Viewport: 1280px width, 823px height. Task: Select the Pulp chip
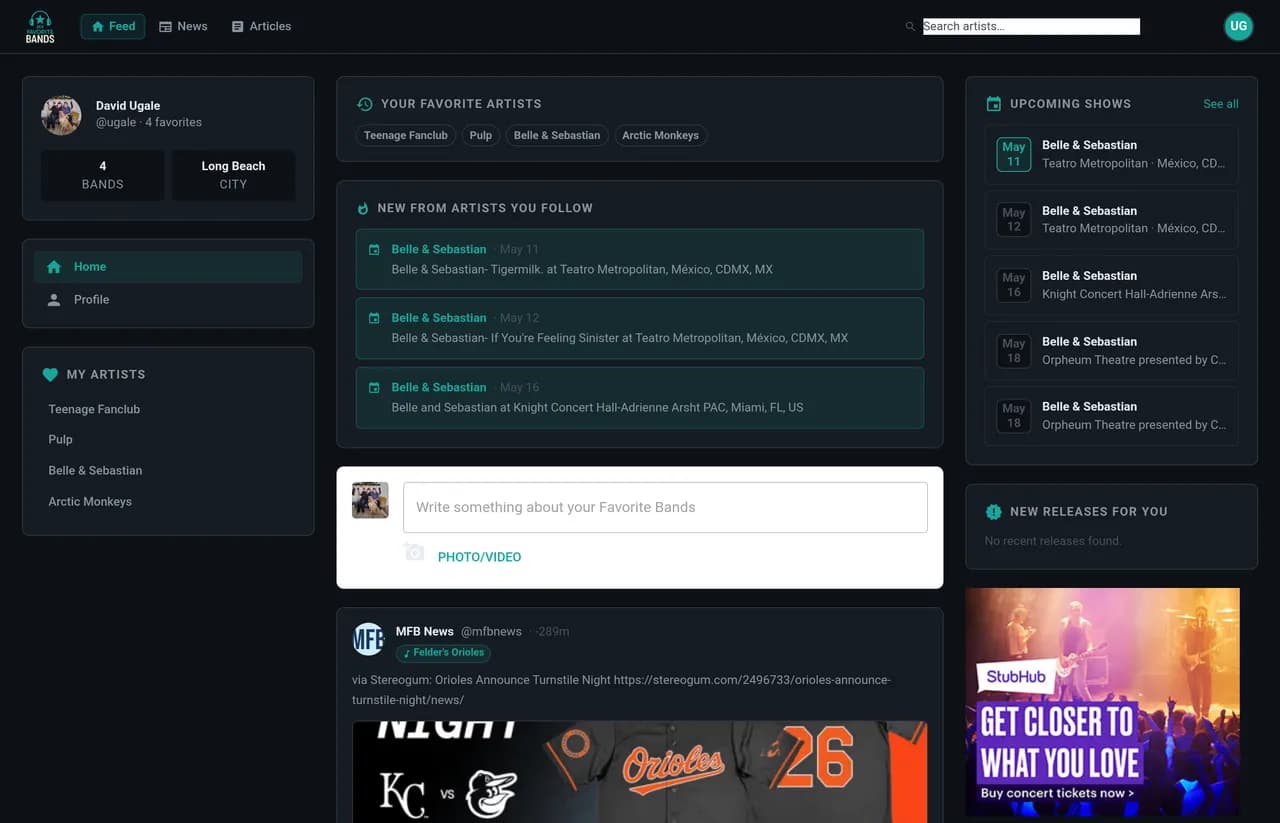point(481,135)
